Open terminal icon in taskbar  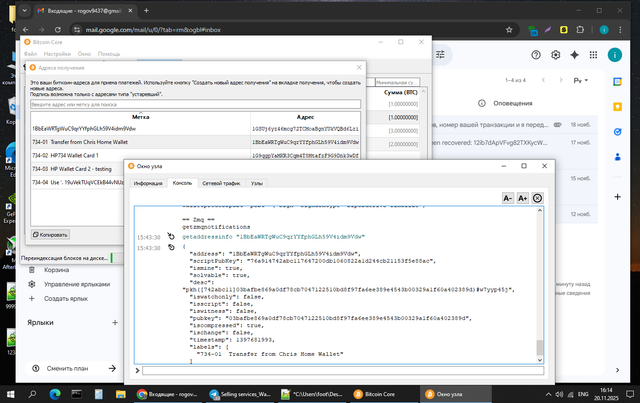pos(76,394)
